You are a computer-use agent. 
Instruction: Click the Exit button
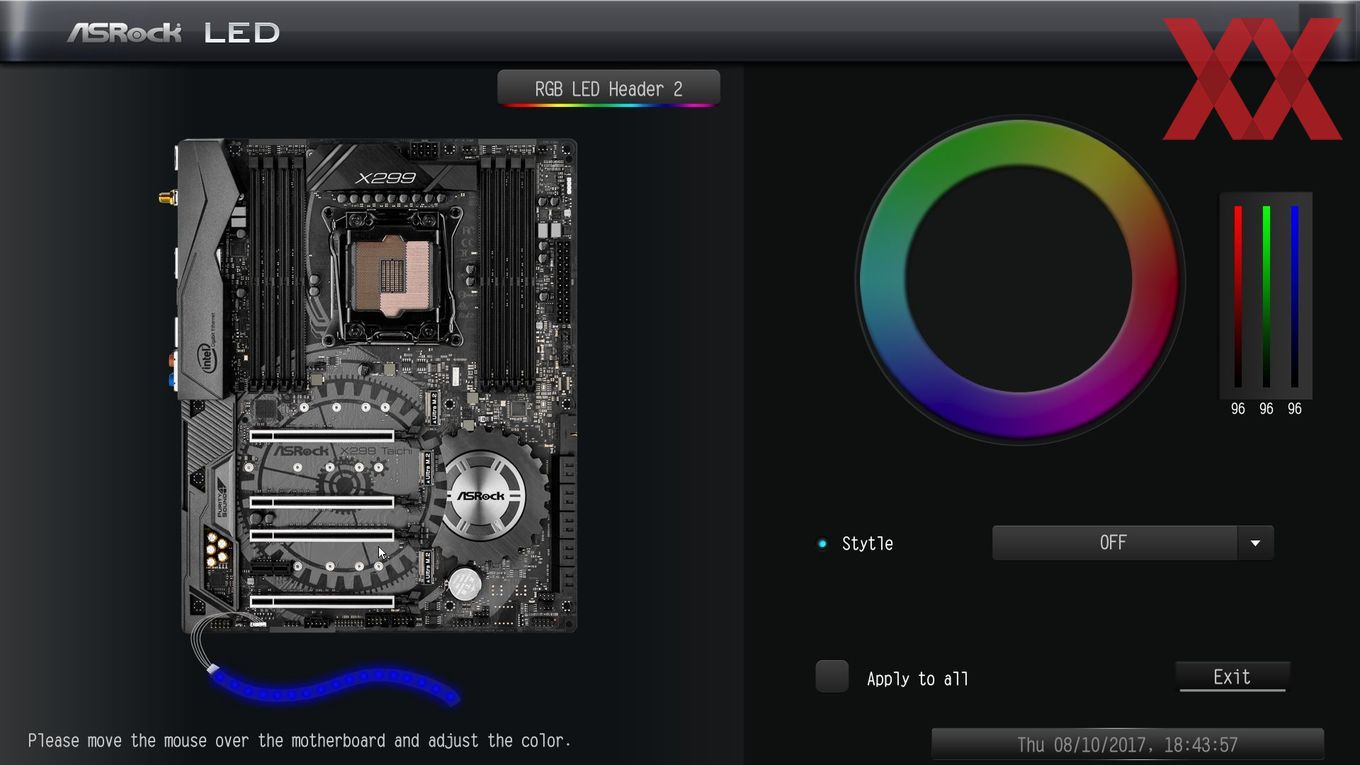(x=1232, y=677)
